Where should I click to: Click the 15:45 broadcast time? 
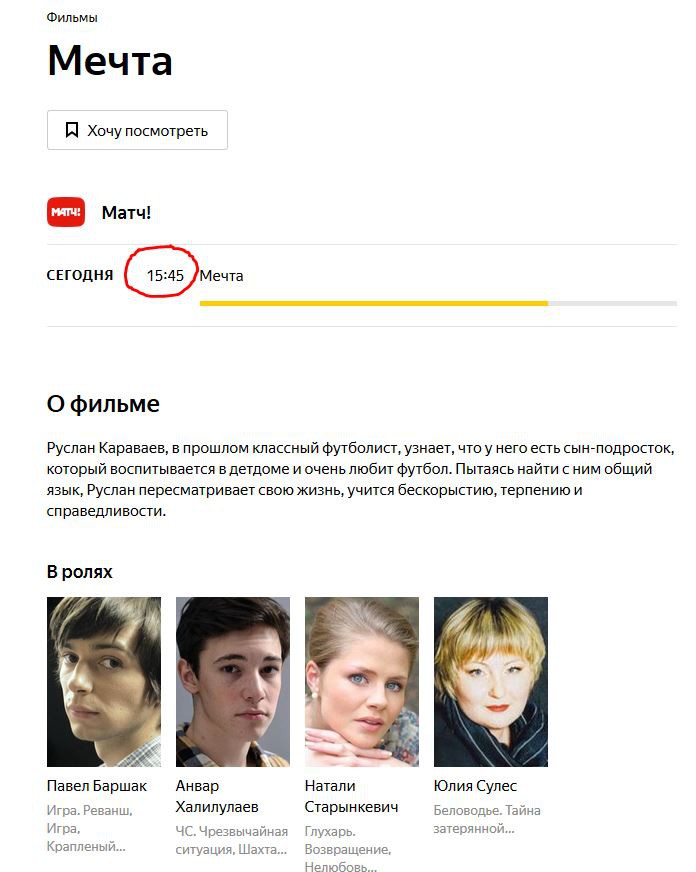165,275
